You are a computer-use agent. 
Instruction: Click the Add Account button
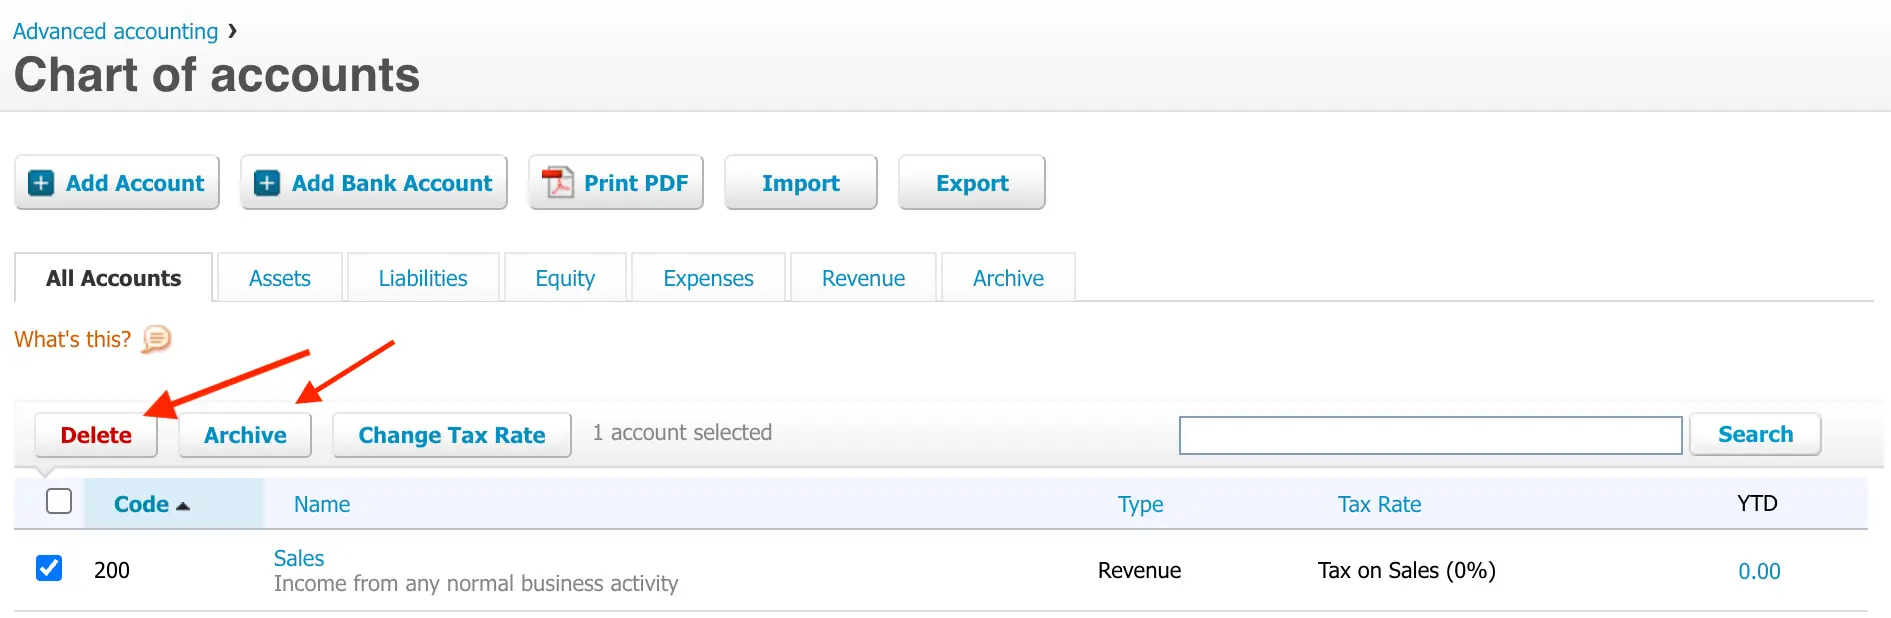point(117,183)
